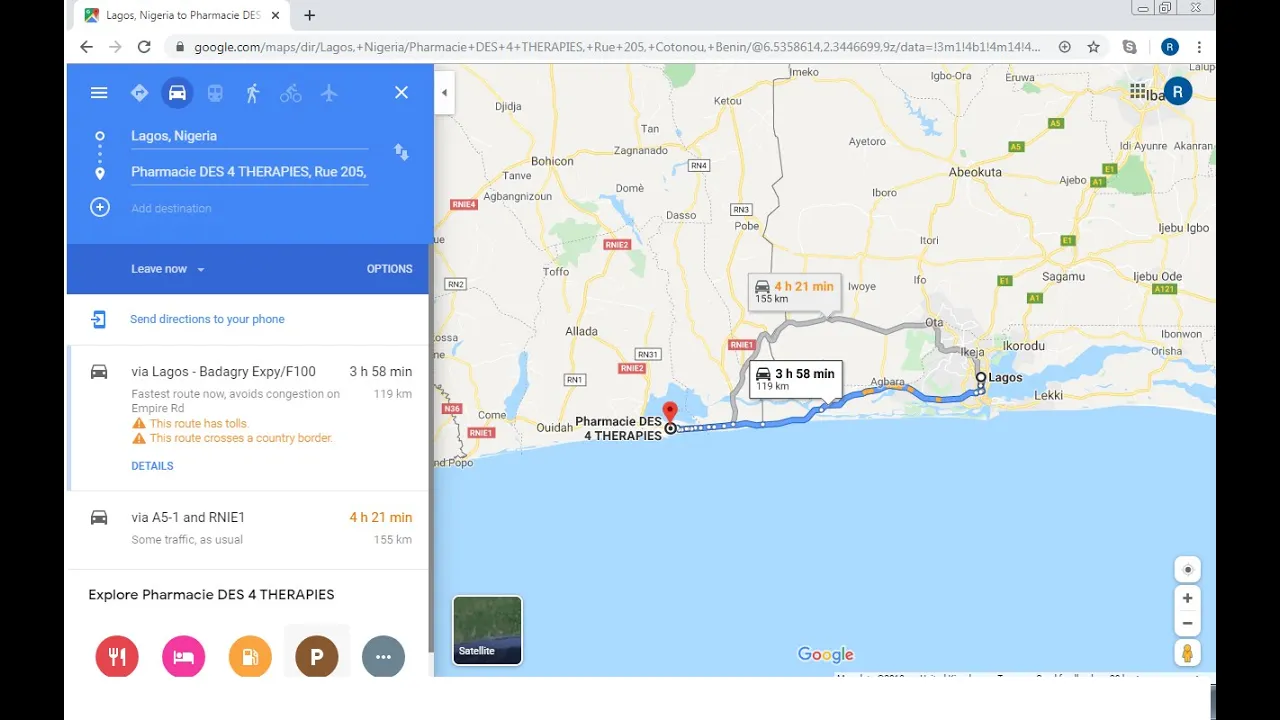The image size is (1280, 720).
Task: Open Google account avatar on map
Action: click(x=1178, y=92)
